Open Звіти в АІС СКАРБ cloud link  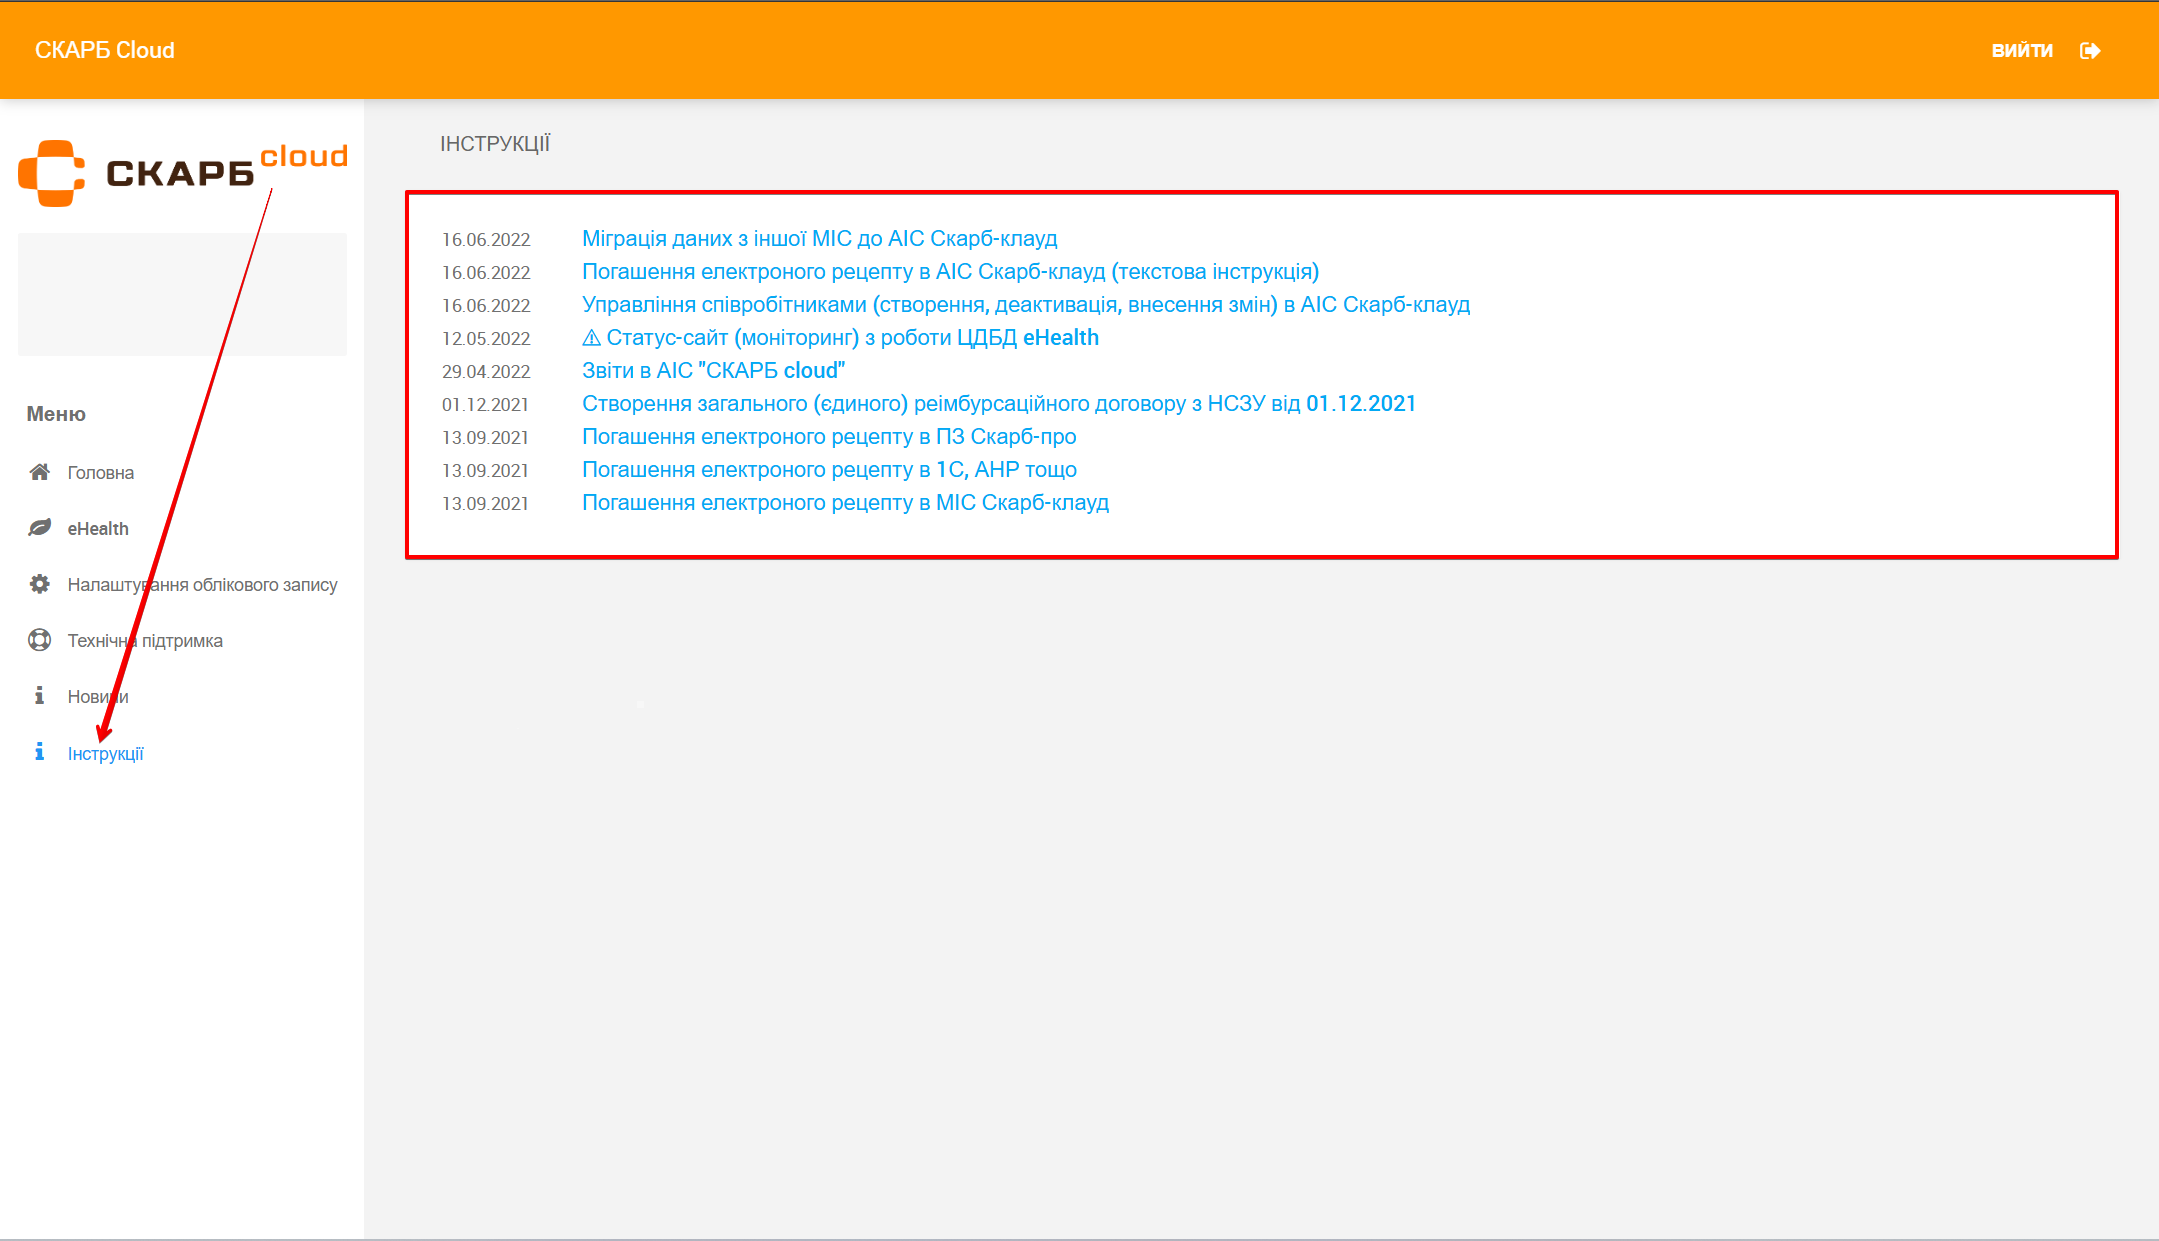click(713, 371)
